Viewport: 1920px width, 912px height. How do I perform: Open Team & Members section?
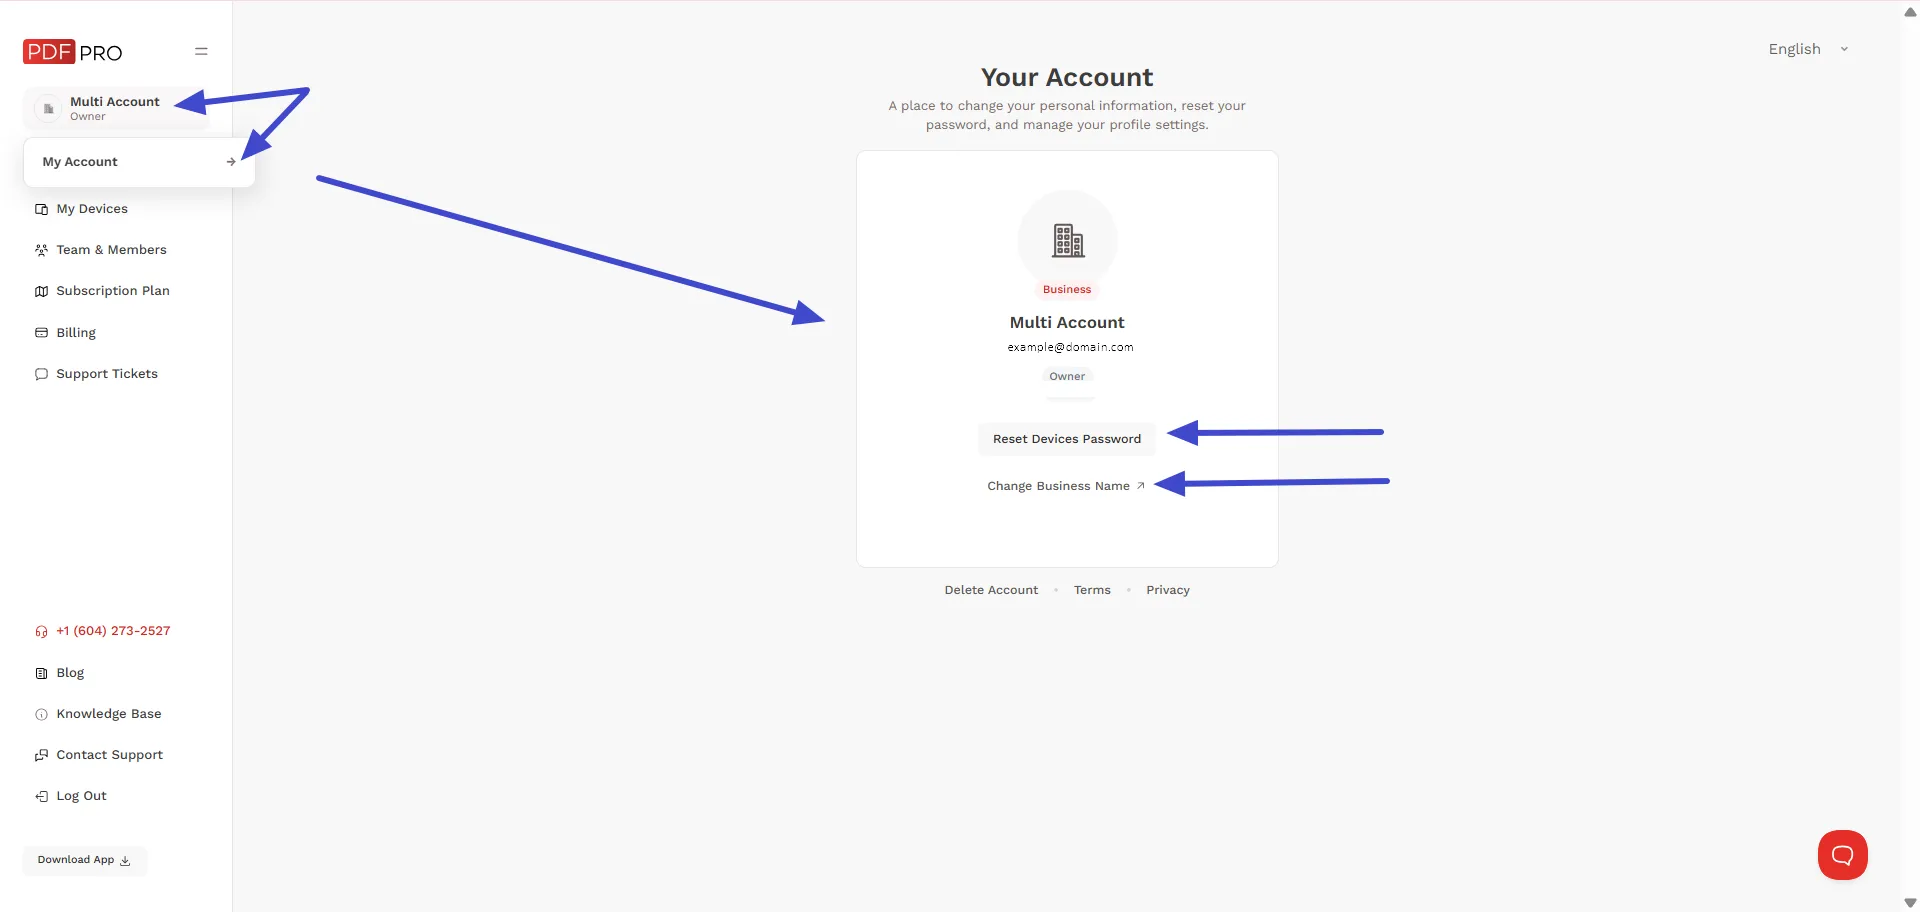click(x=111, y=250)
